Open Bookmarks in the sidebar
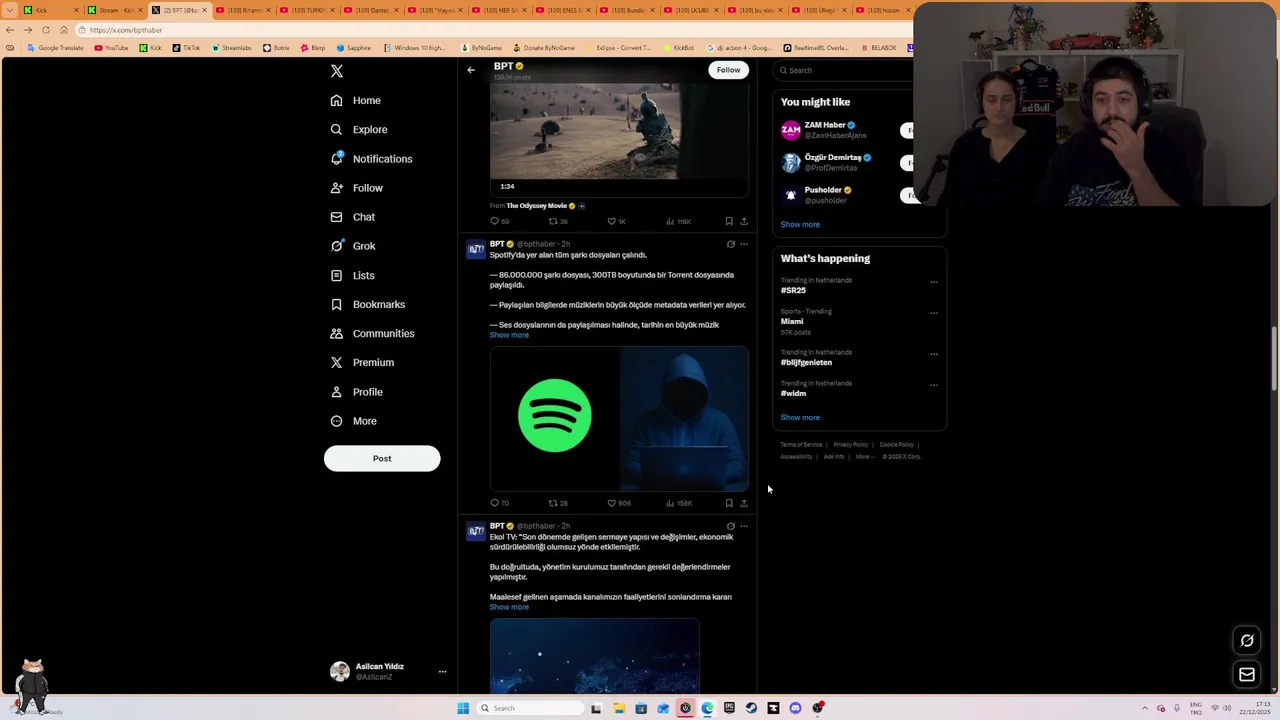The height and width of the screenshot is (720, 1280). pos(368,304)
